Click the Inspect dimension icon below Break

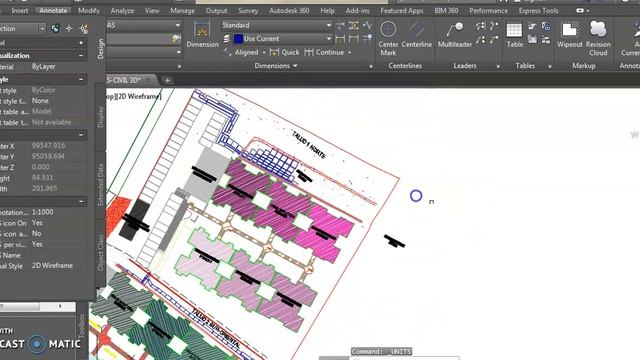pos(340,39)
